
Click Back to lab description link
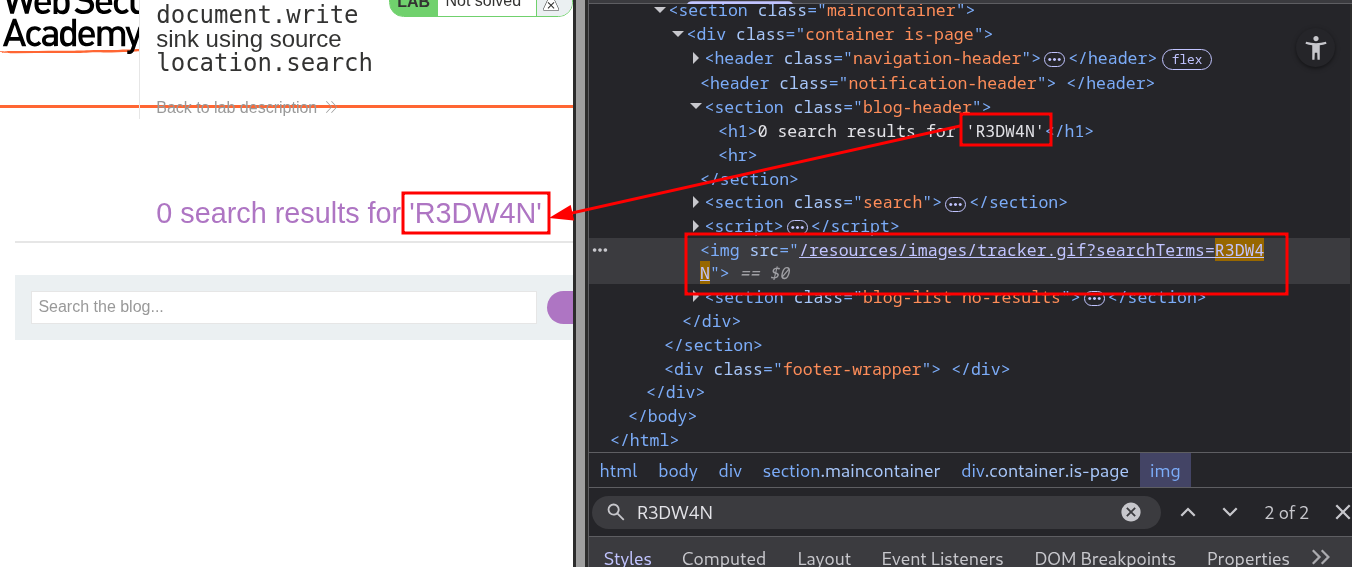pos(236,107)
